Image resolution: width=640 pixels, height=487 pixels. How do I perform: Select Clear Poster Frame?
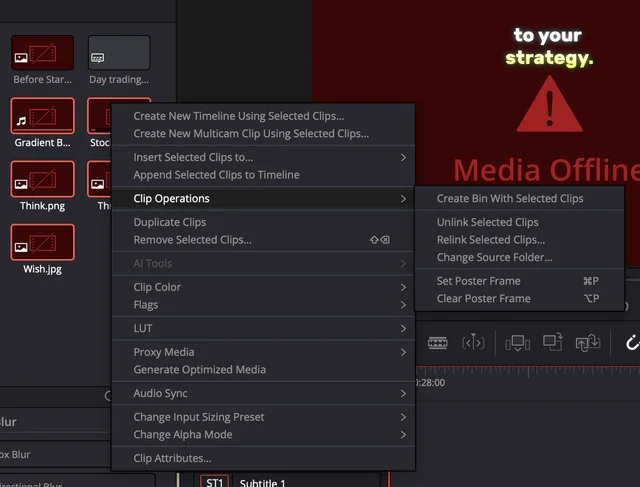coord(520,298)
